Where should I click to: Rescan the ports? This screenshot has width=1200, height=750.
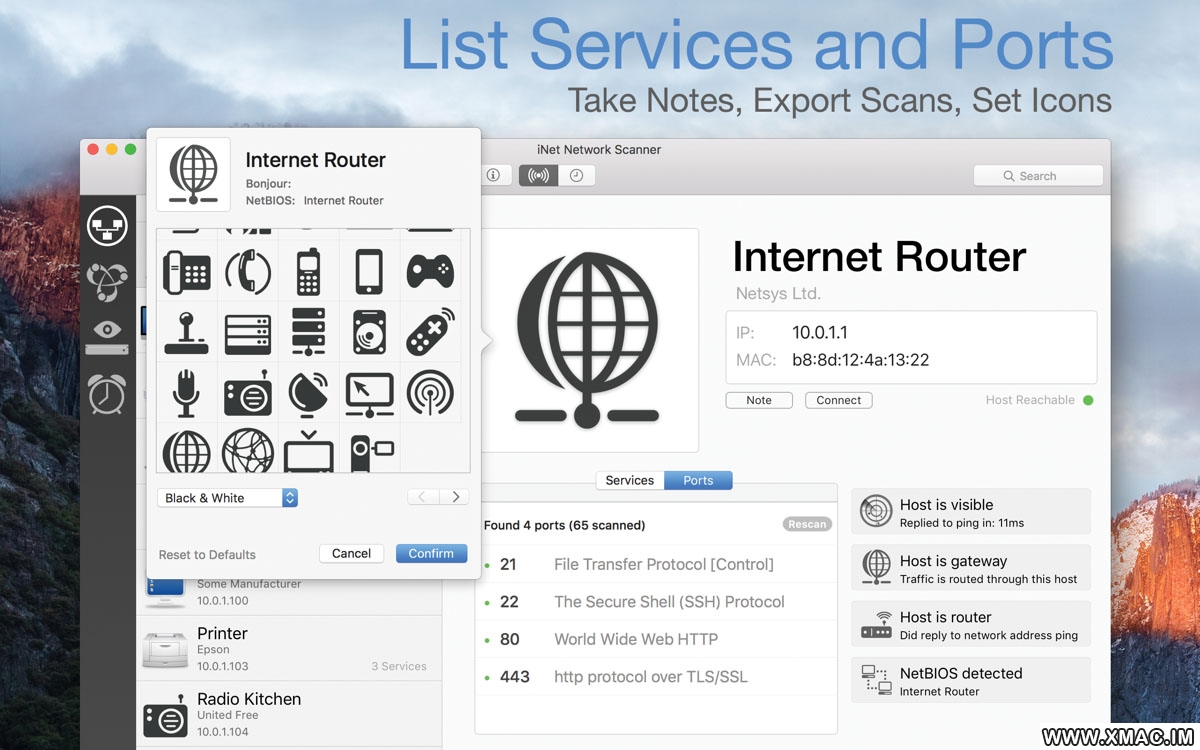click(x=807, y=524)
